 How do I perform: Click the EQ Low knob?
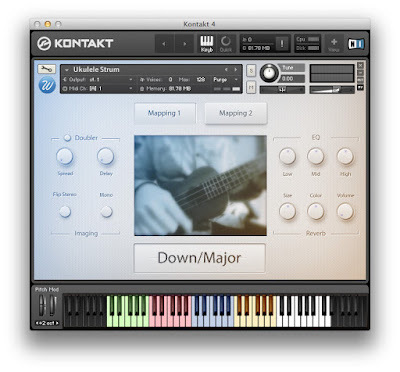tap(287, 157)
